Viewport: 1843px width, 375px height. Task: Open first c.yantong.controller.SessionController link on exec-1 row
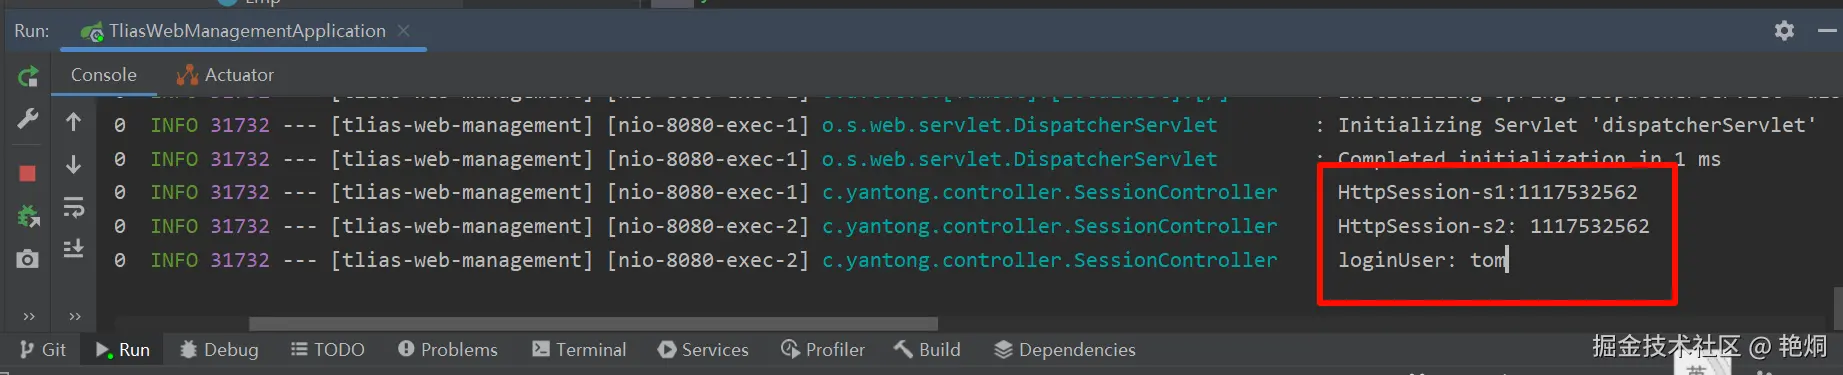1049,192
